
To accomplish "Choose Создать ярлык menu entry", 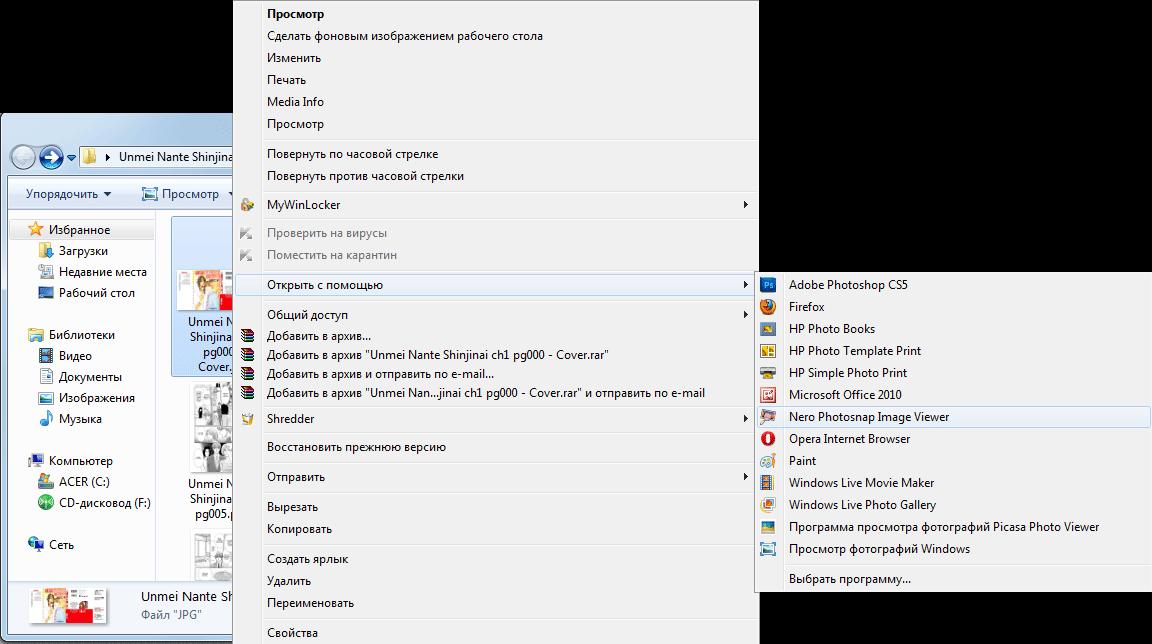I will pyautogui.click(x=496, y=559).
